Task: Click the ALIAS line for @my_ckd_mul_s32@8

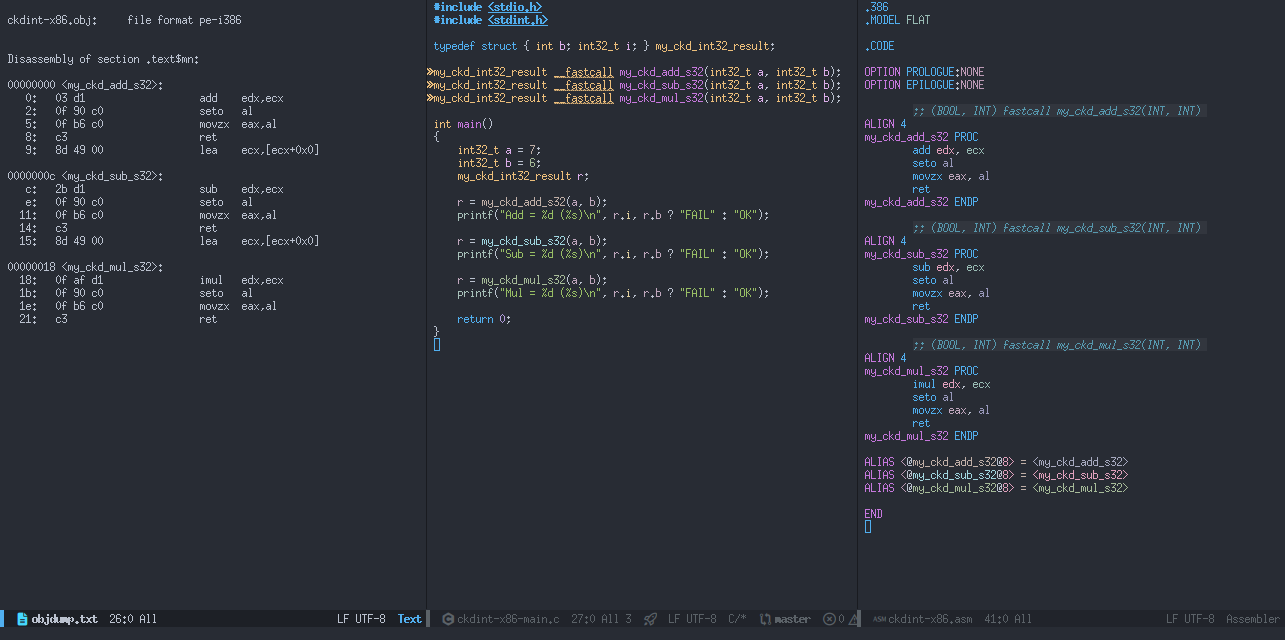Action: (x=996, y=488)
